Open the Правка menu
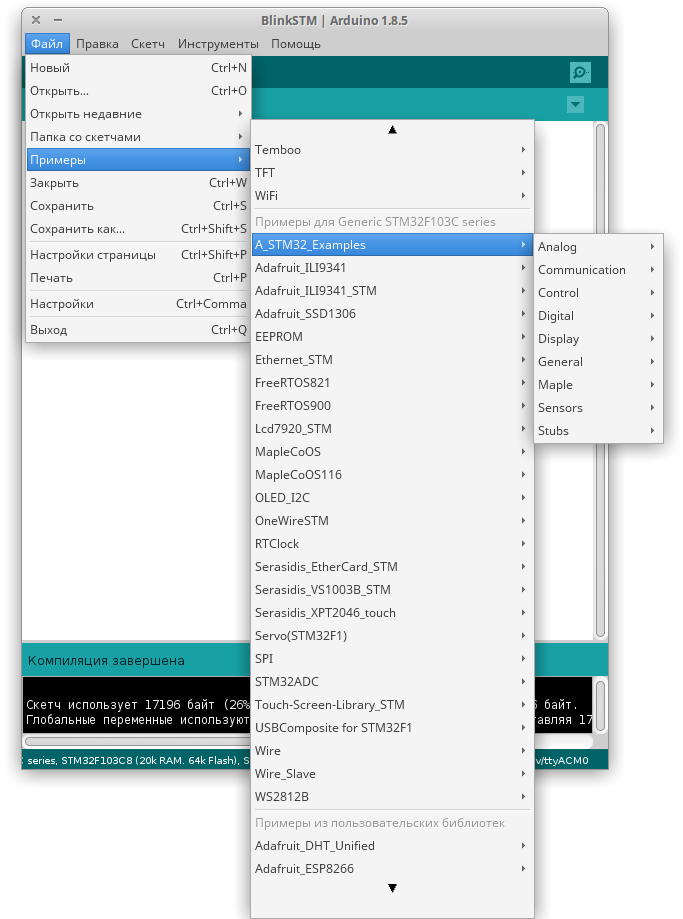 97,44
